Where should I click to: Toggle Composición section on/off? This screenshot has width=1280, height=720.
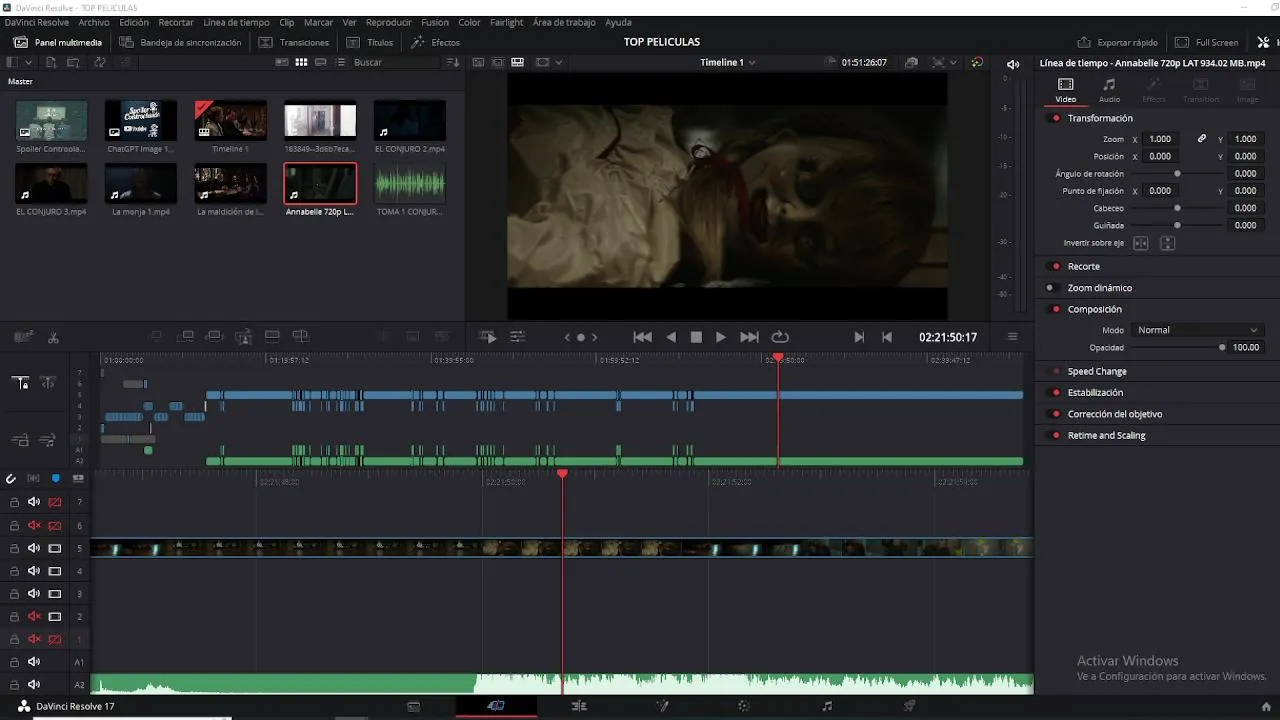(x=1056, y=310)
